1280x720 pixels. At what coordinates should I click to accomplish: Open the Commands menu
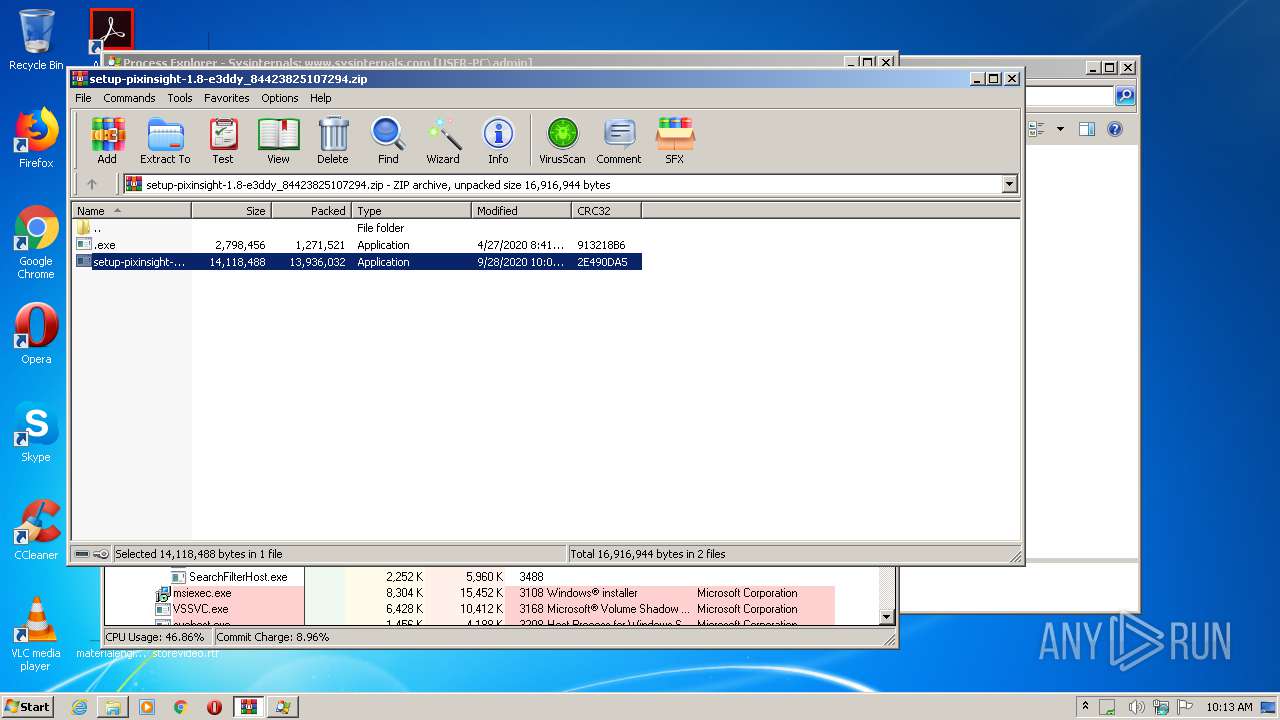tap(129, 98)
